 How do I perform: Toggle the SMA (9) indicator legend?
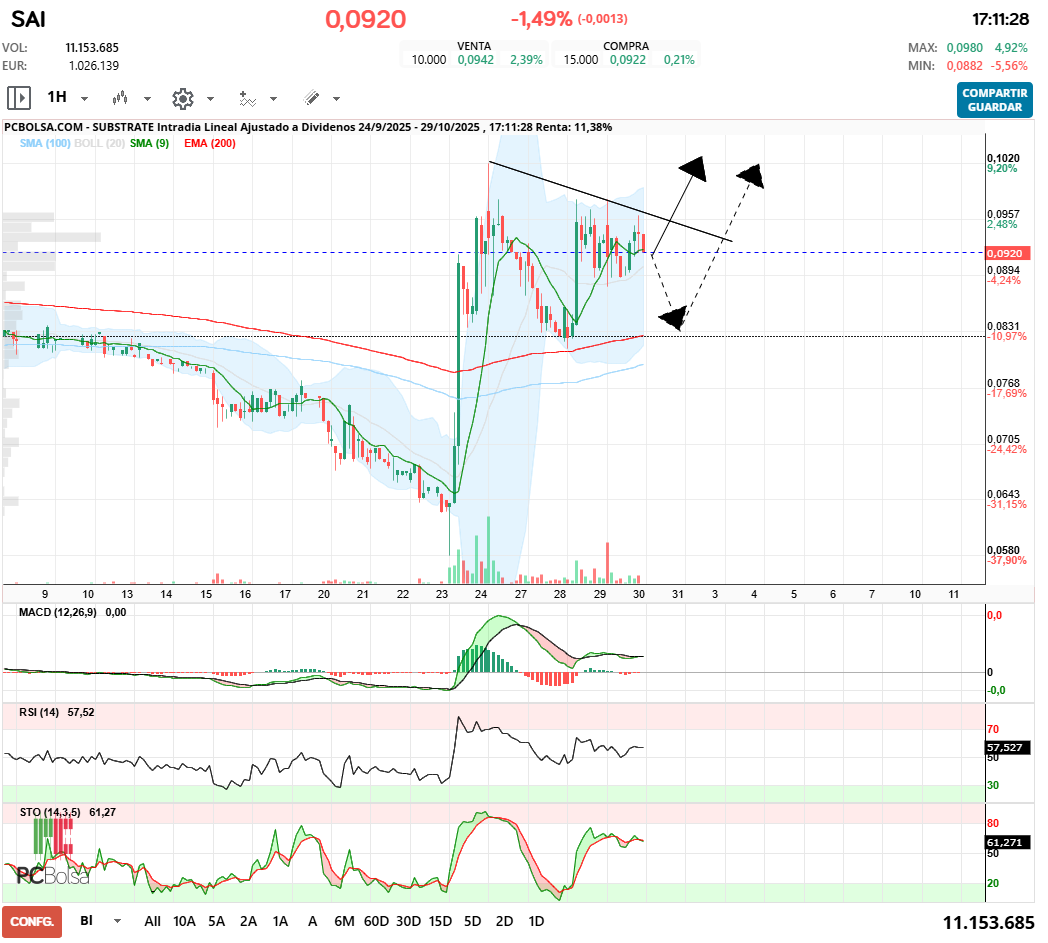[x=150, y=143]
